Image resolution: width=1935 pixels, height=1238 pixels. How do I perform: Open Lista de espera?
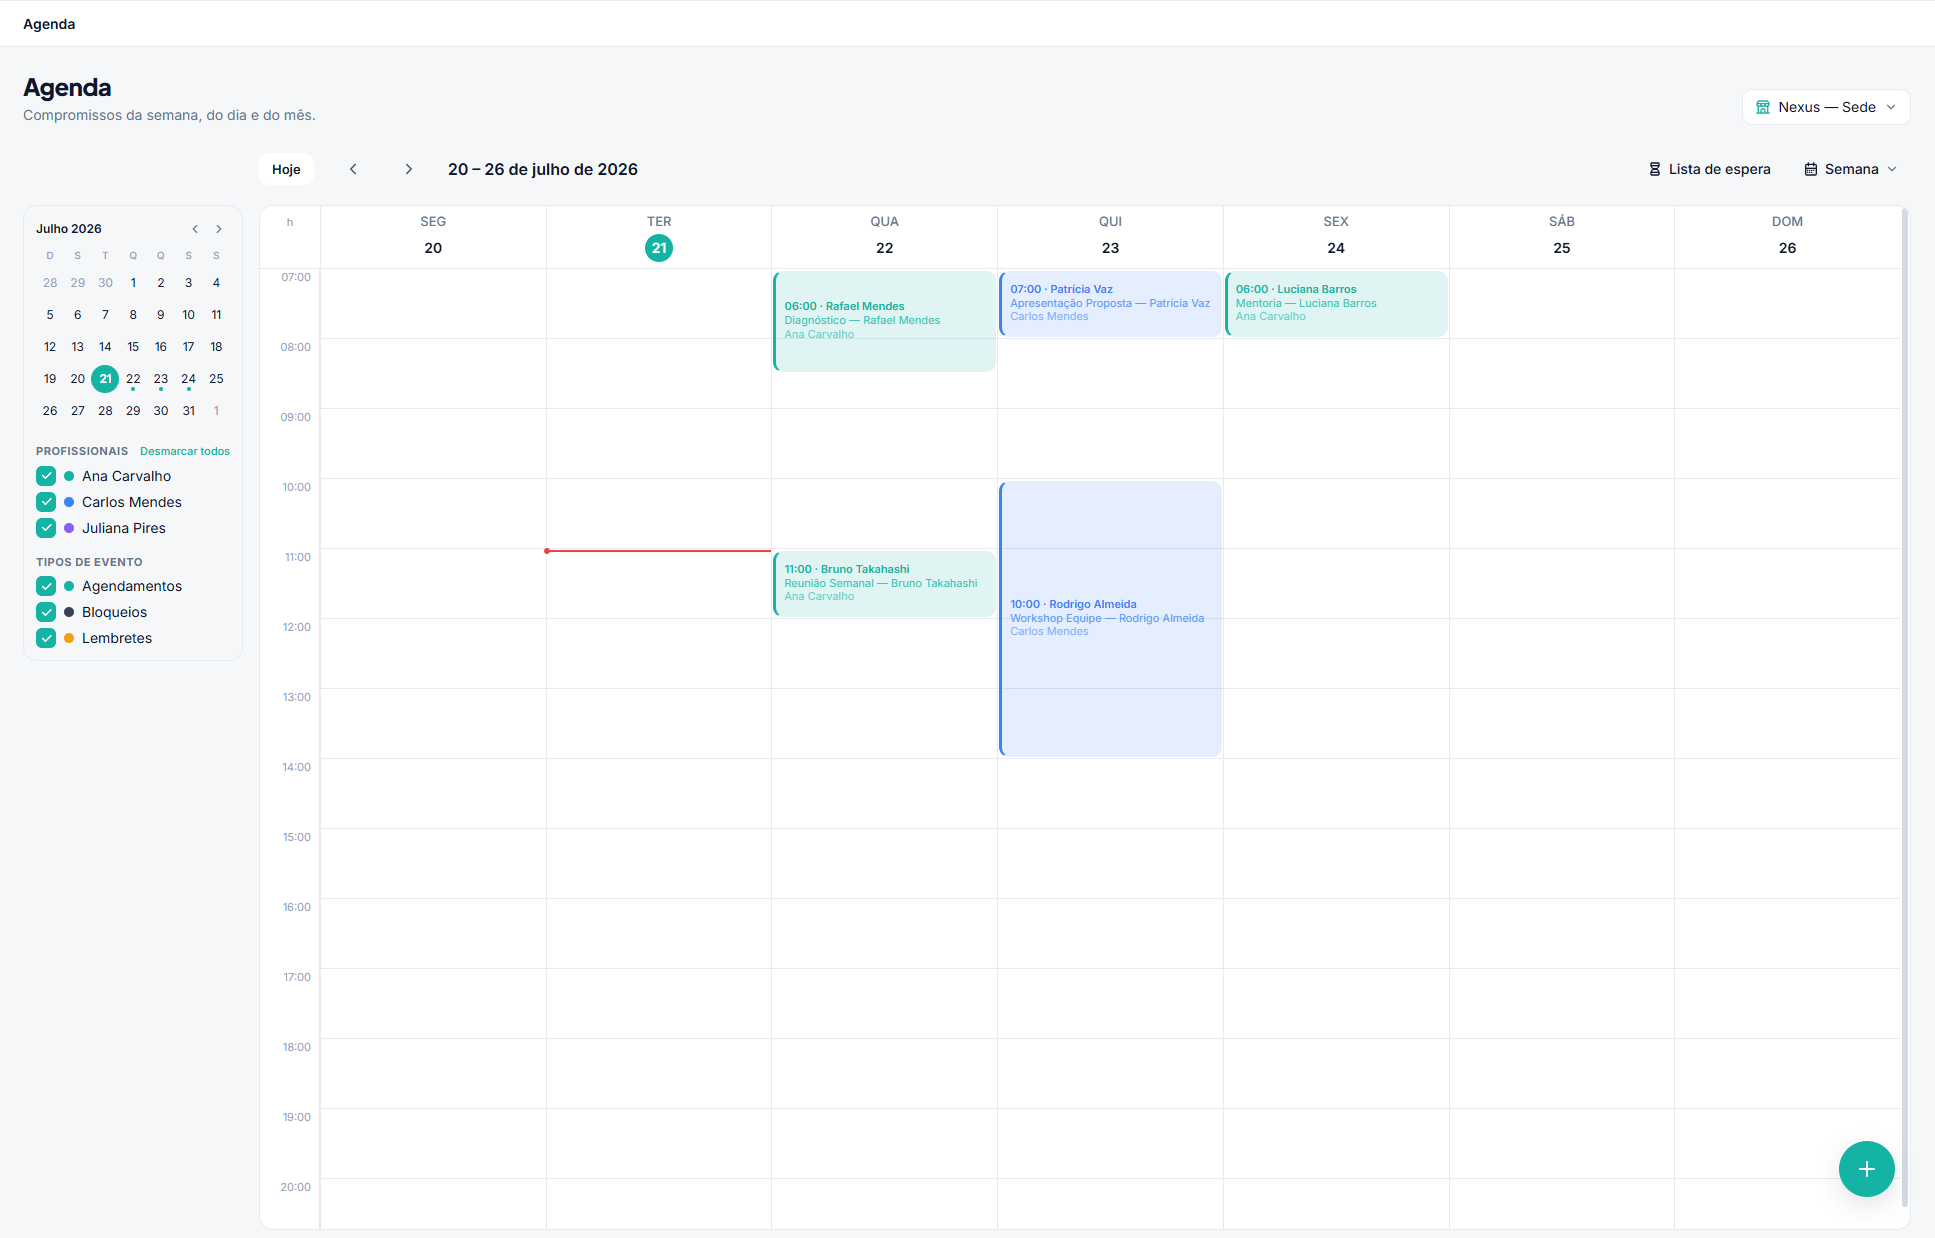[x=1710, y=169]
